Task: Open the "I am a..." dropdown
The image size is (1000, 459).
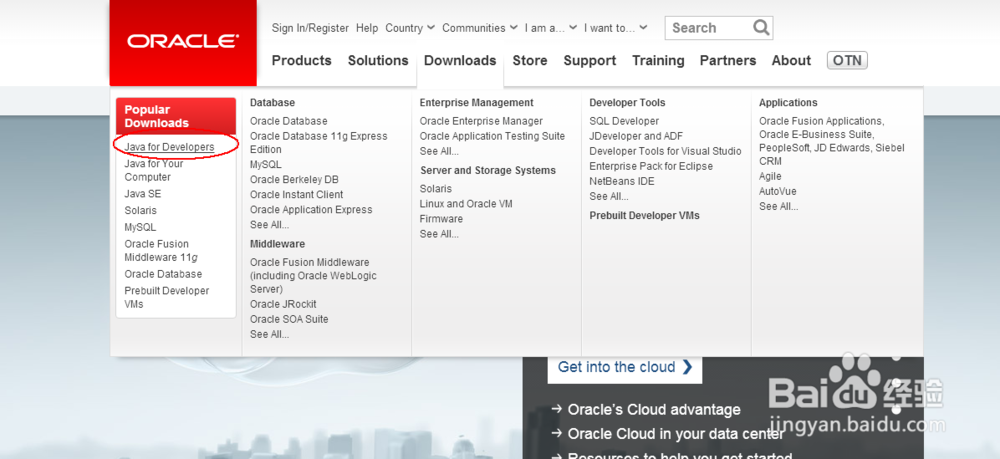Action: 551,28
